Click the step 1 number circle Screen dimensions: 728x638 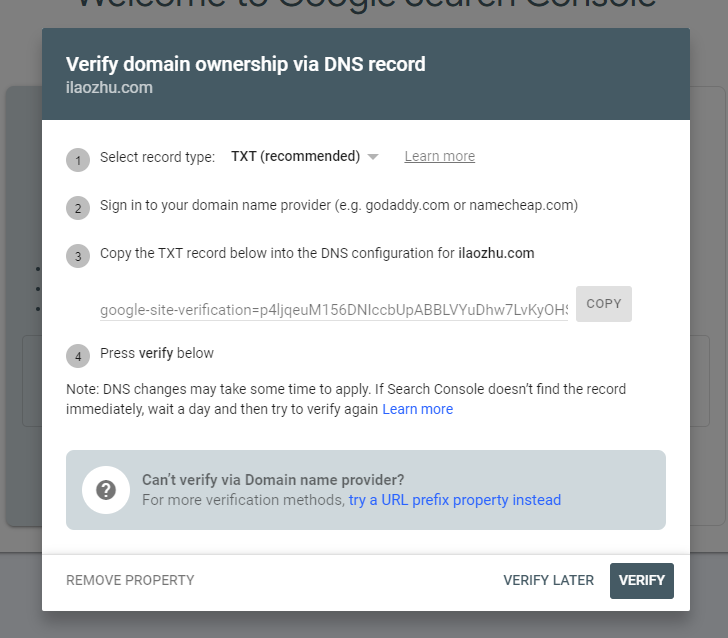(x=78, y=160)
